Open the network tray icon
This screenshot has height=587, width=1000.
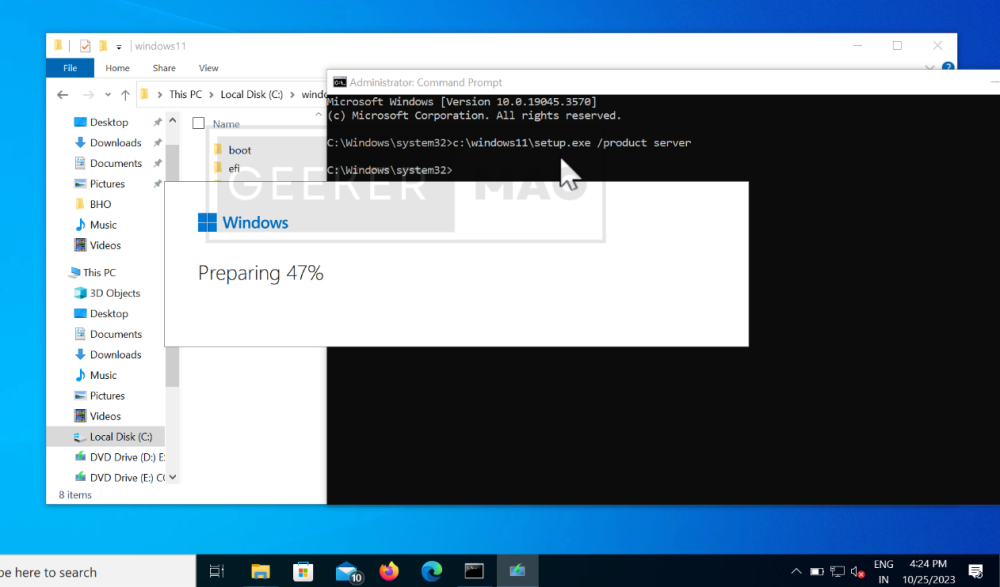[837, 572]
